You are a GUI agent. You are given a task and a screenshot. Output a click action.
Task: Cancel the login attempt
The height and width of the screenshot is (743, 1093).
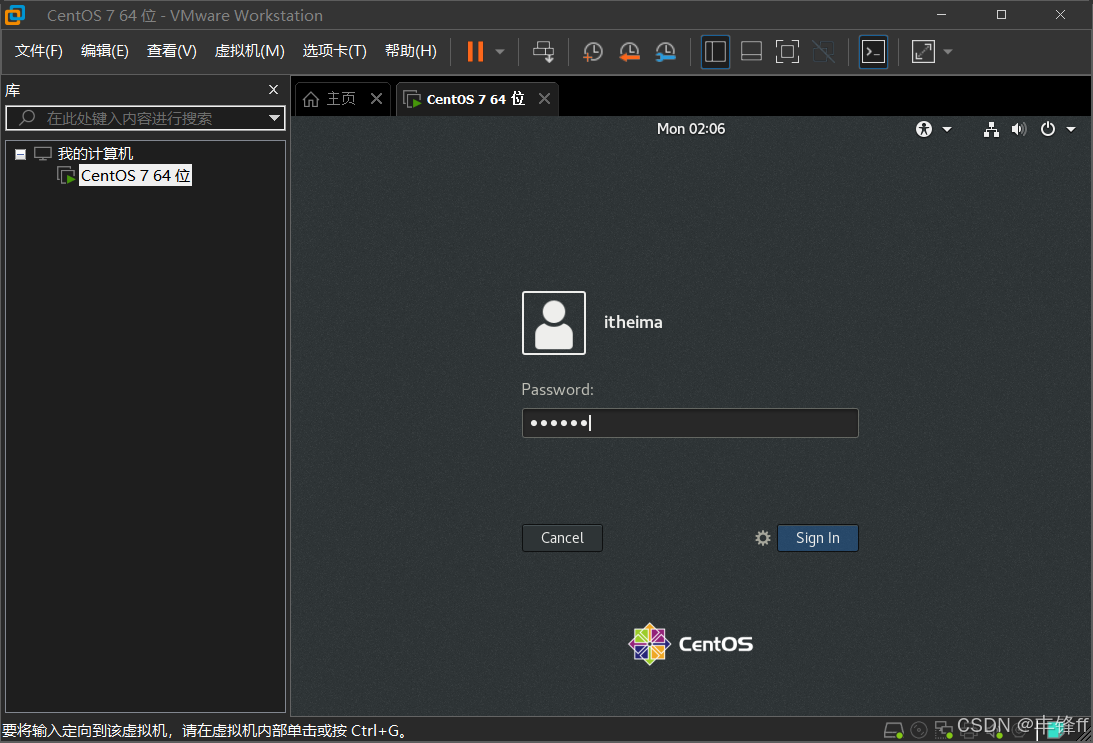[x=562, y=538]
